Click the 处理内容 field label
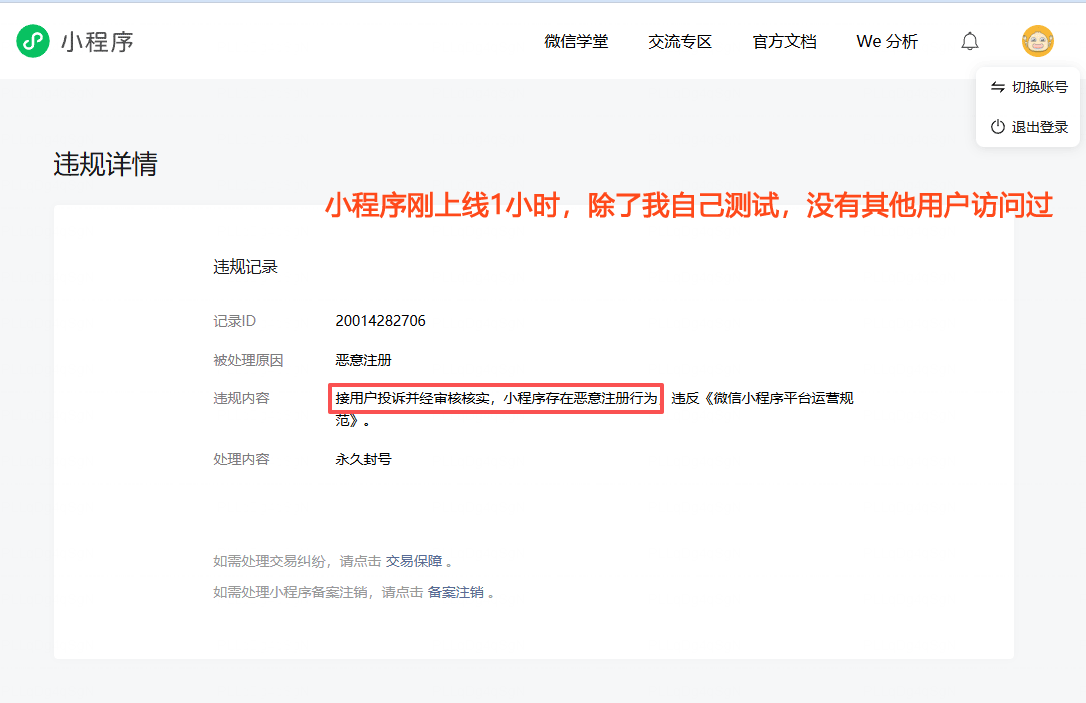This screenshot has width=1086, height=703. tap(241, 459)
